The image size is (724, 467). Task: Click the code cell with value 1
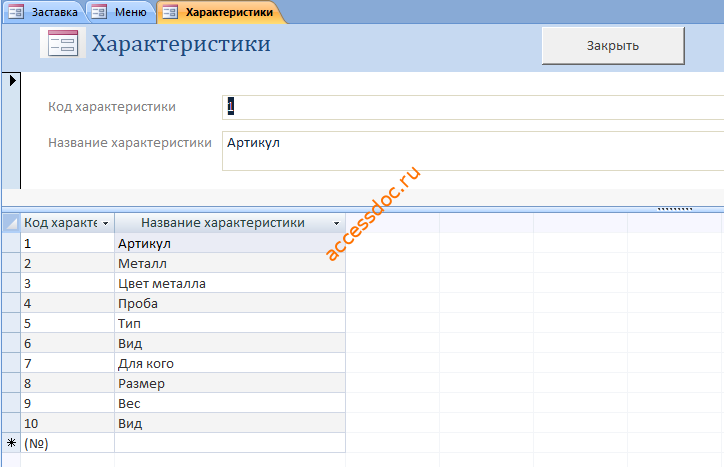67,243
